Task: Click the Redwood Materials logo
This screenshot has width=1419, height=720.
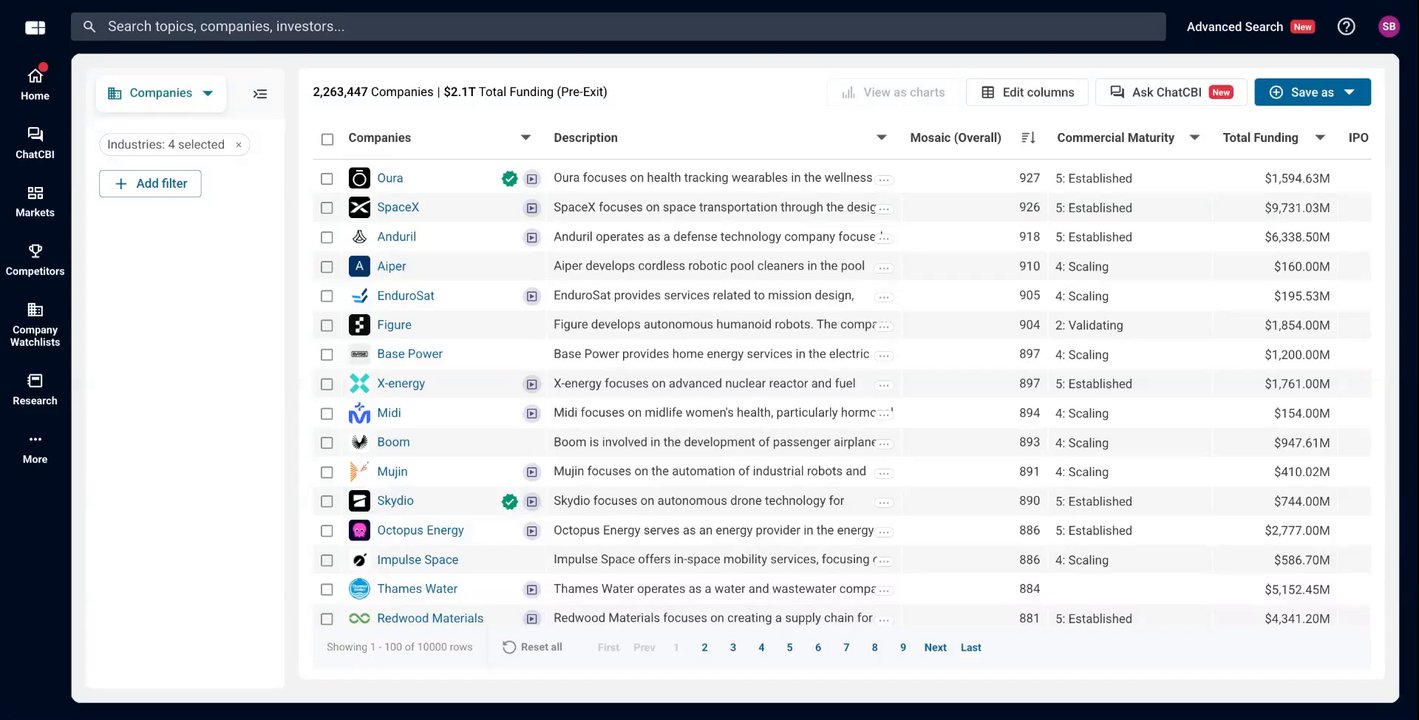Action: coord(359,619)
